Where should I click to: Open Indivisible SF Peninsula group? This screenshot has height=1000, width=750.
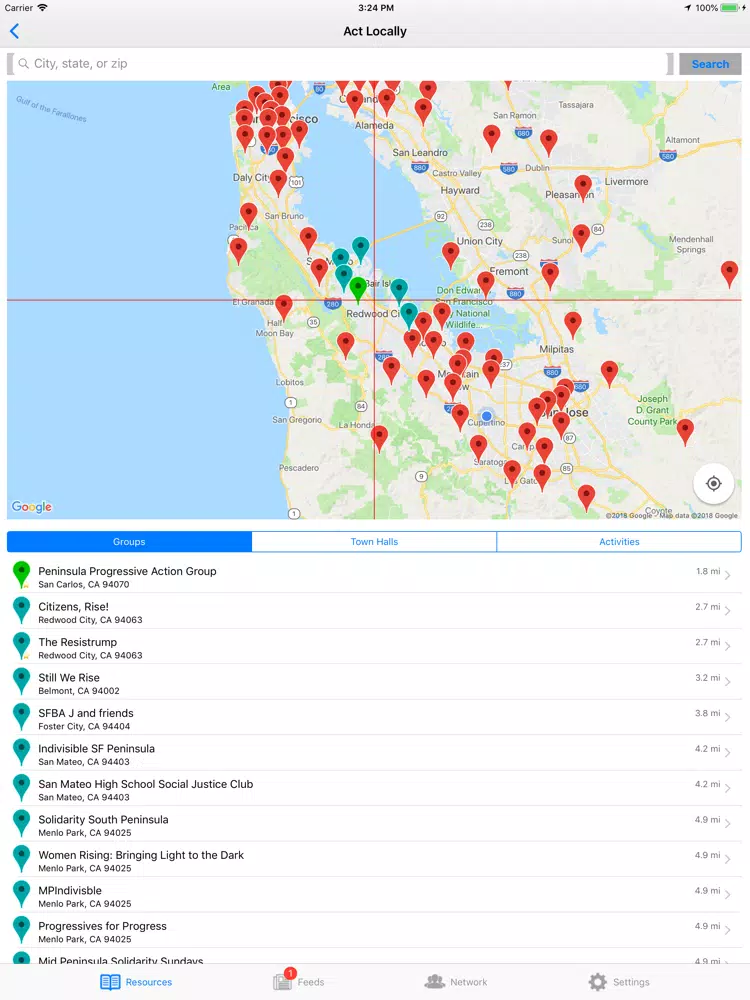pos(374,754)
